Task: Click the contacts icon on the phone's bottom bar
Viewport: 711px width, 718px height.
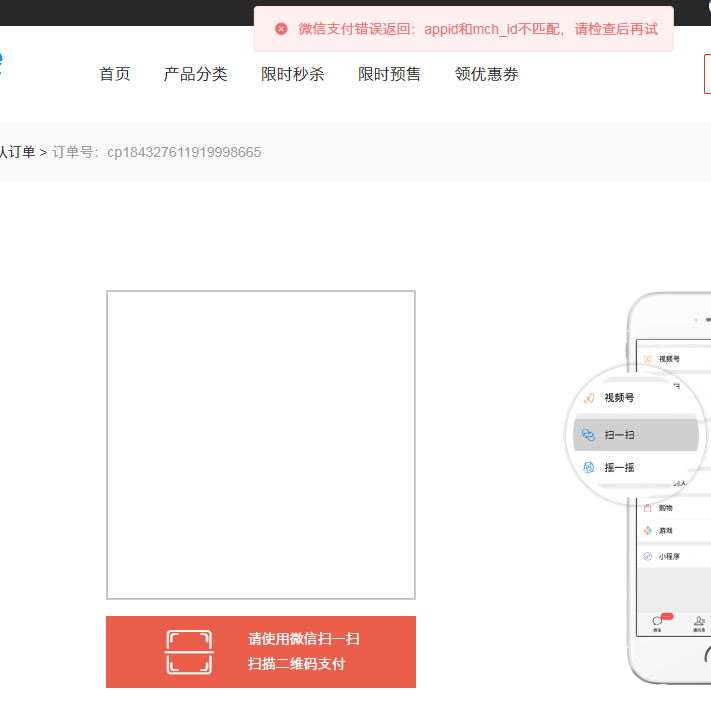Action: click(699, 621)
